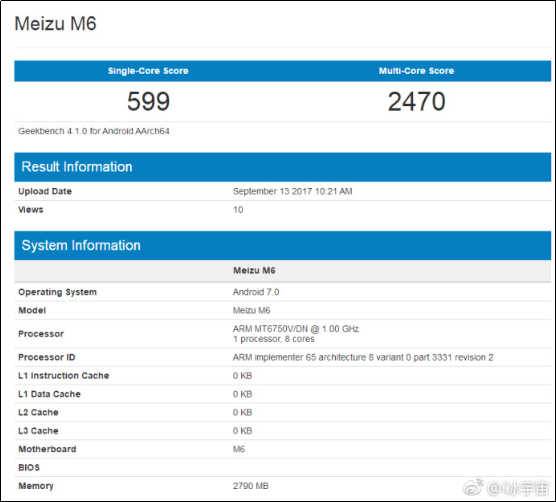
Task: Click the Weibo username watermark text
Action: pos(518,489)
